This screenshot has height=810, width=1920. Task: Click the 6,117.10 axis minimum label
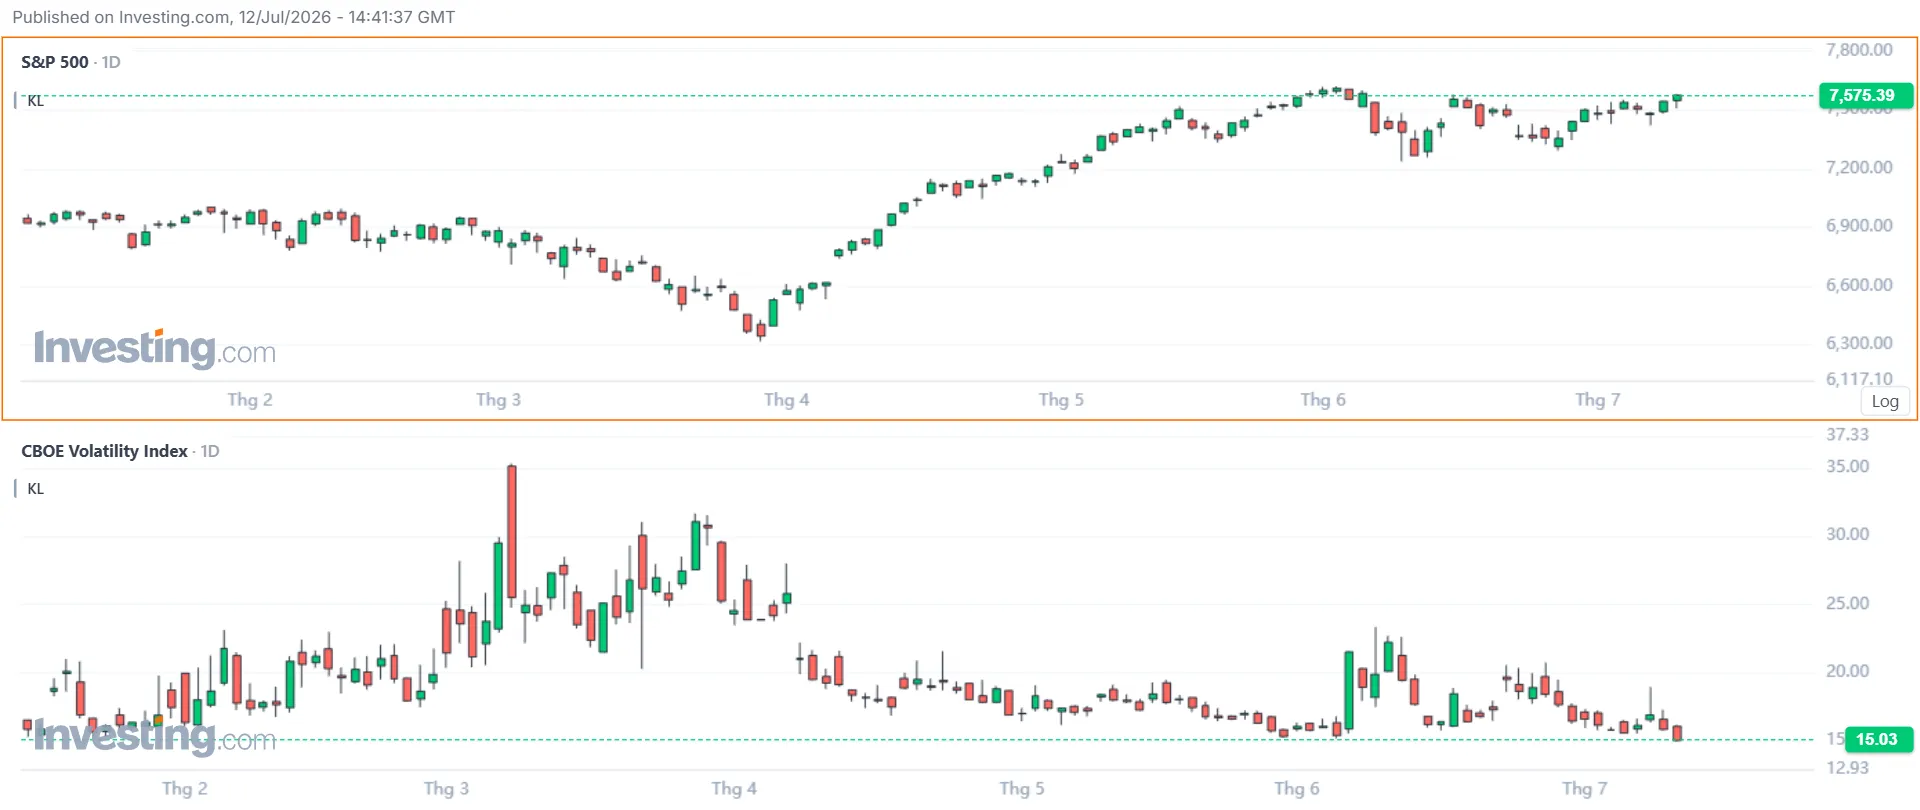1859,378
